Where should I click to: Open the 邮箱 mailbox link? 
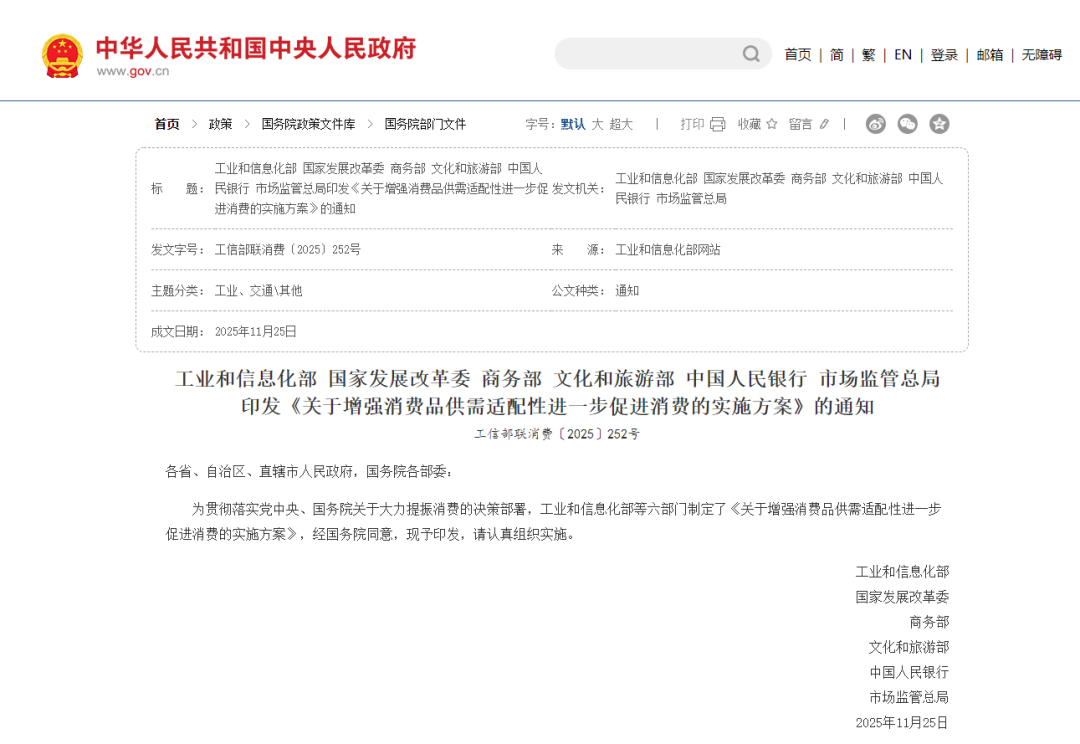click(989, 54)
